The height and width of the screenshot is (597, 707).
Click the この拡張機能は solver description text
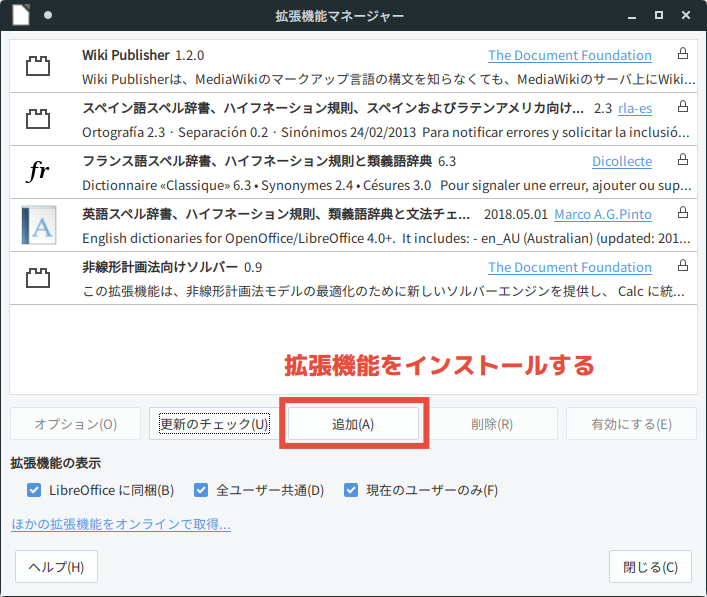click(x=383, y=291)
